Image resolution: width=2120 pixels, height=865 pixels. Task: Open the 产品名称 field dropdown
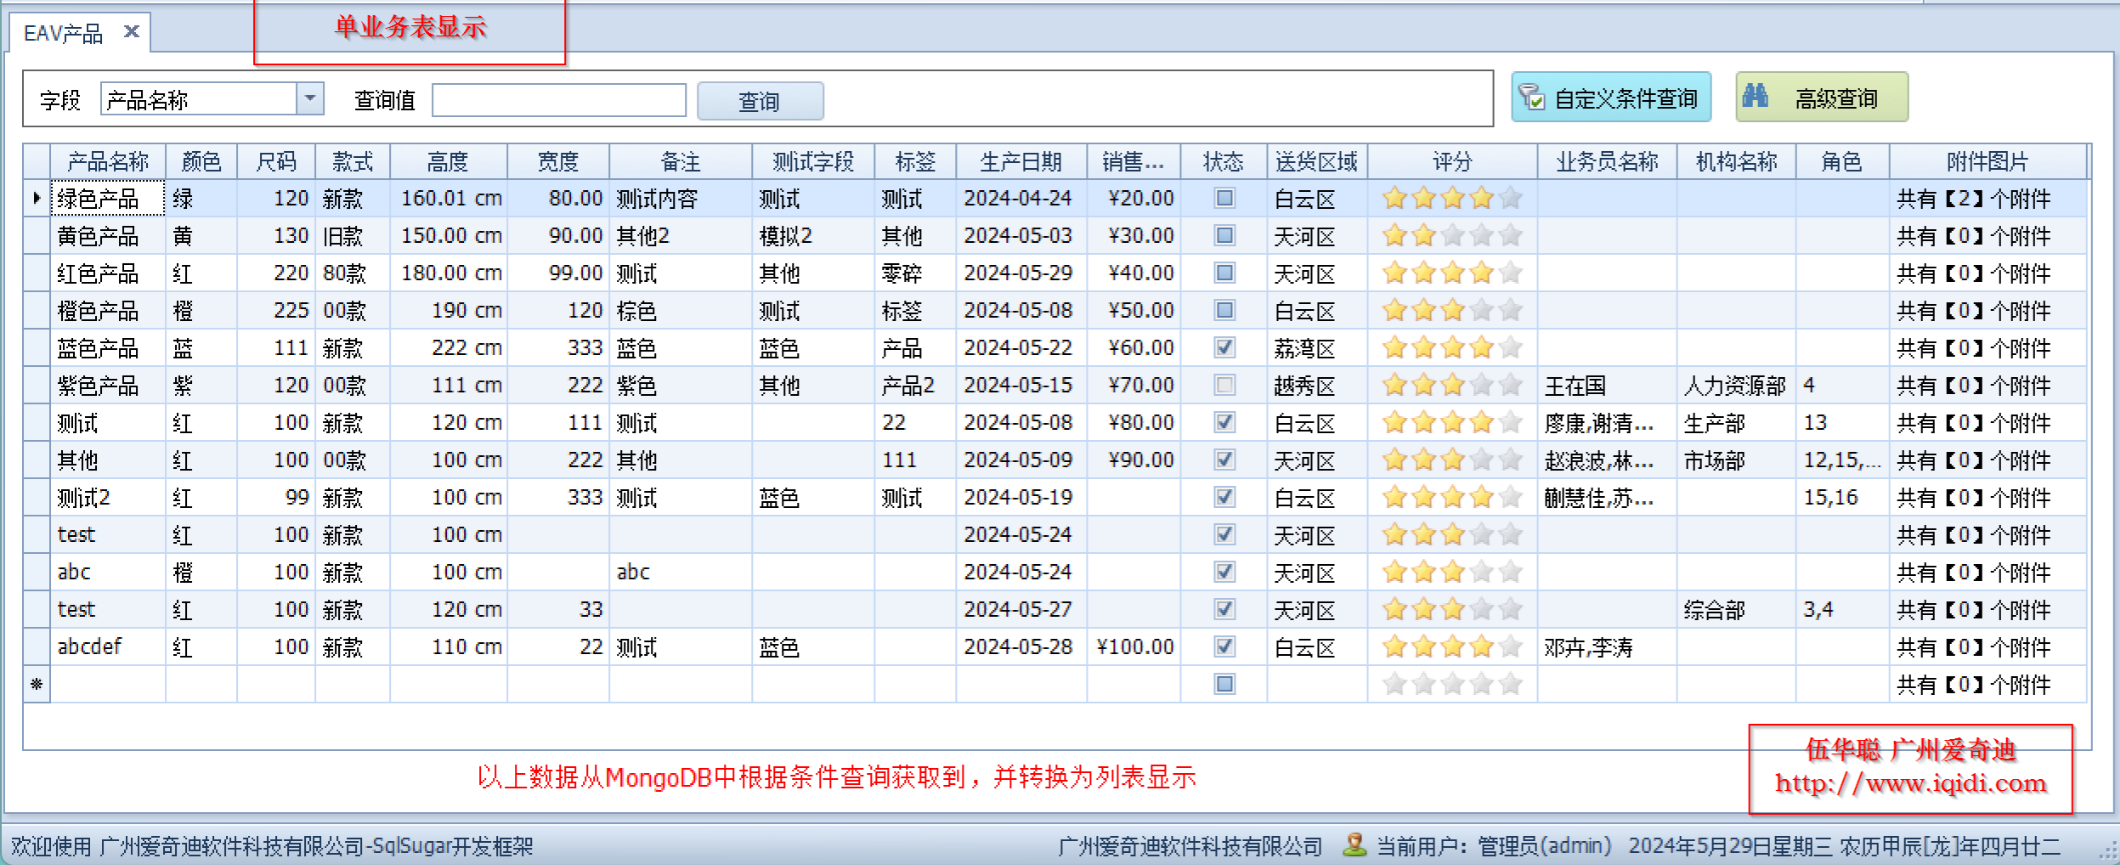[310, 99]
